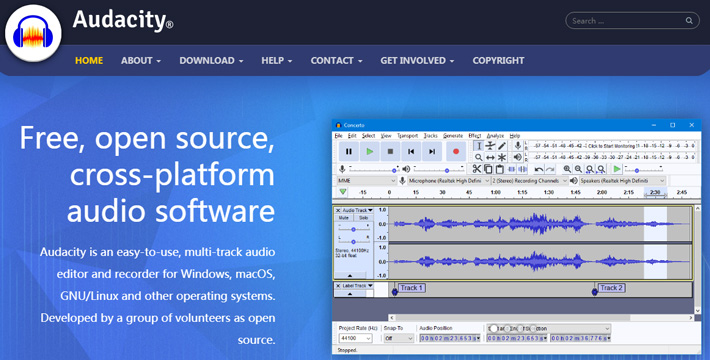Viewport: 710px width, 360px height.
Task: Select the Envelope tool
Action: coord(490,146)
